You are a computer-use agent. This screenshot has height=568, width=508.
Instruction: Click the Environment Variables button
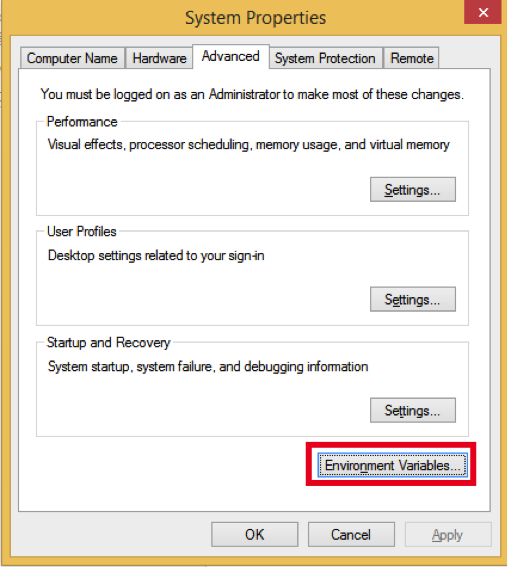click(393, 465)
